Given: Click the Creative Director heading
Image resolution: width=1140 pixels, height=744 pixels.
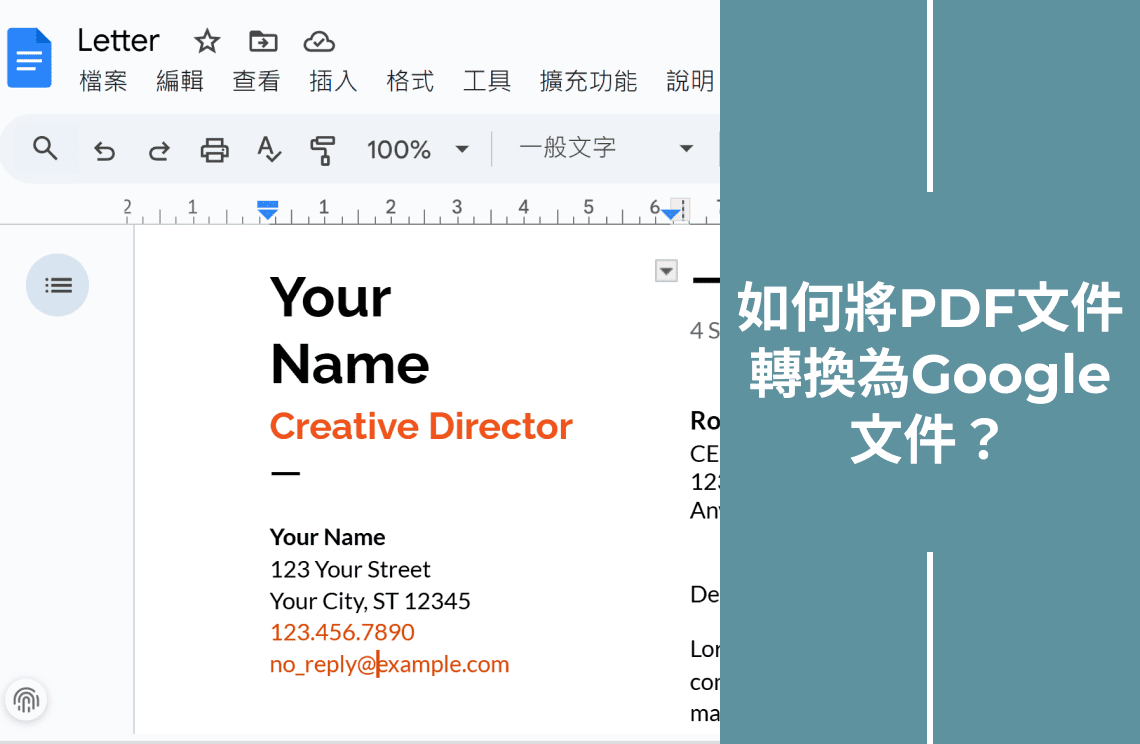Looking at the screenshot, I should tap(421, 426).
